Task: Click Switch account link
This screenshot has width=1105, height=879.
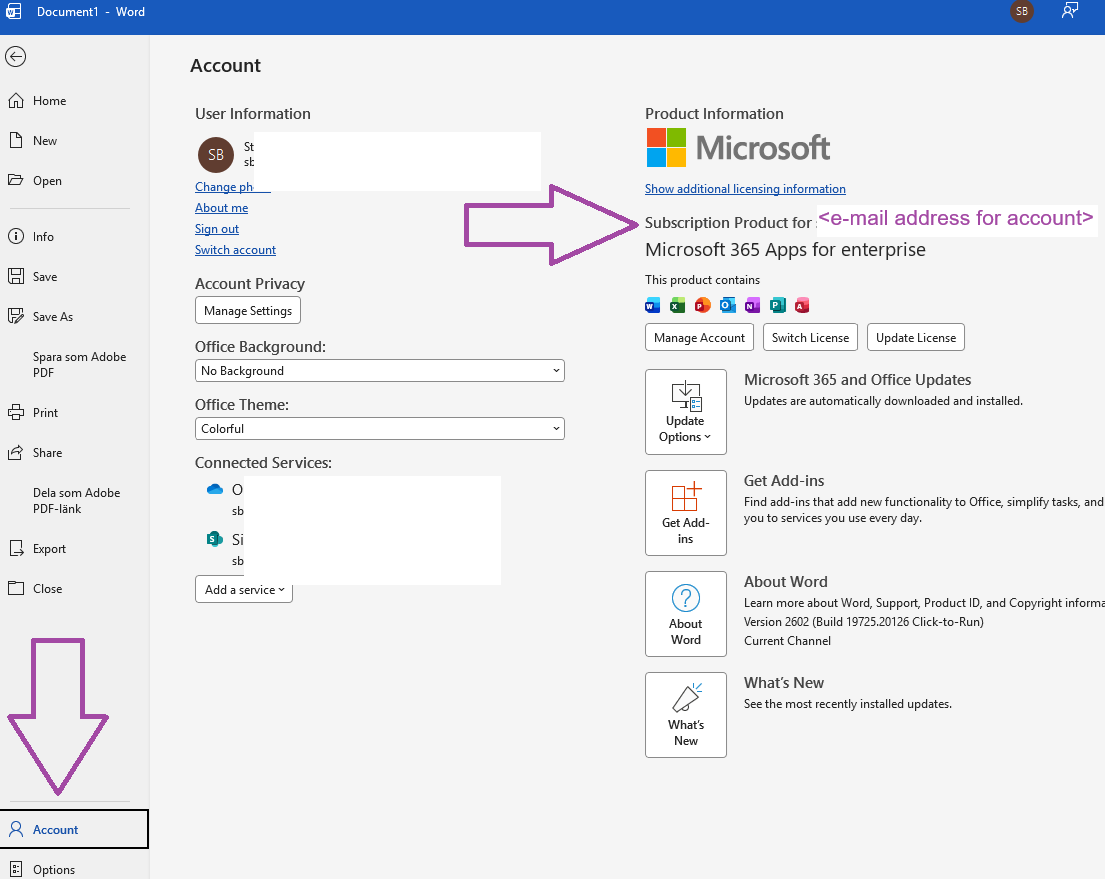Action: (235, 250)
